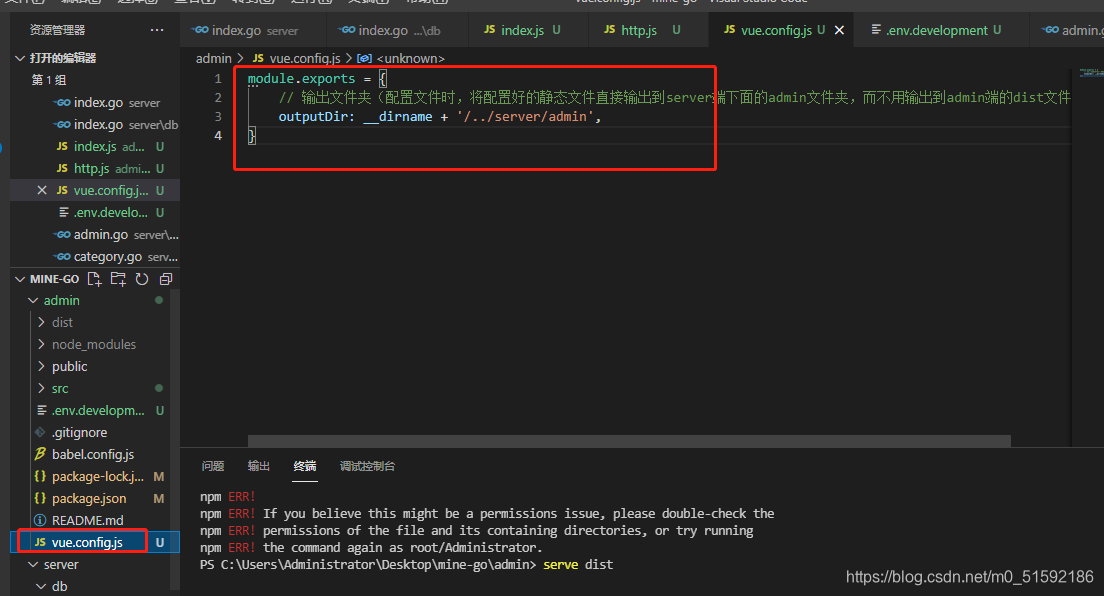The width and height of the screenshot is (1104, 596).
Task: Click the explorer panel title
Action: pos(57,30)
